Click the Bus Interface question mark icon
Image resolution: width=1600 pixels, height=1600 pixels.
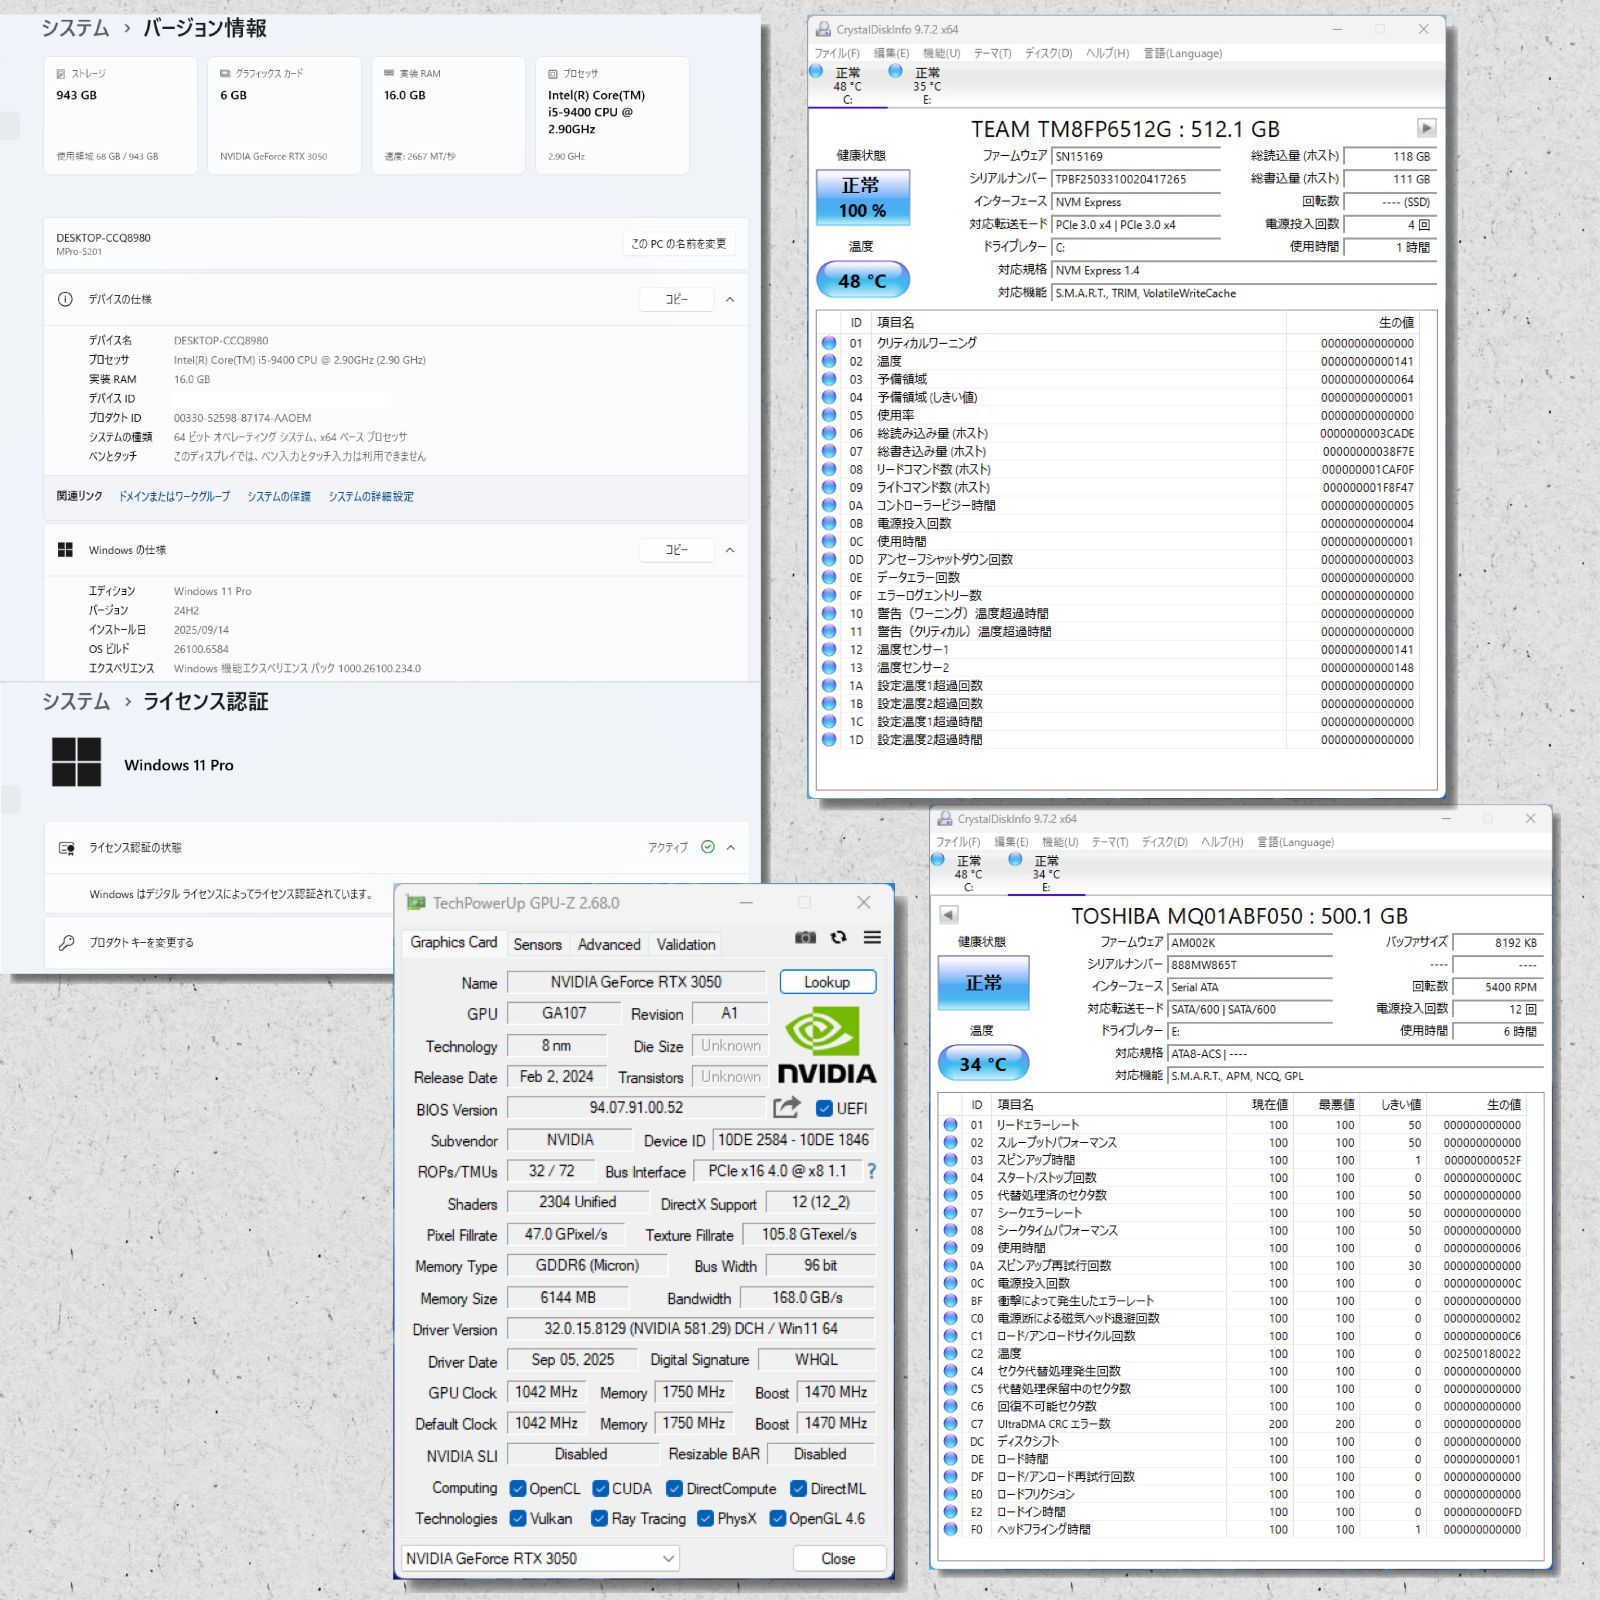pyautogui.click(x=871, y=1171)
